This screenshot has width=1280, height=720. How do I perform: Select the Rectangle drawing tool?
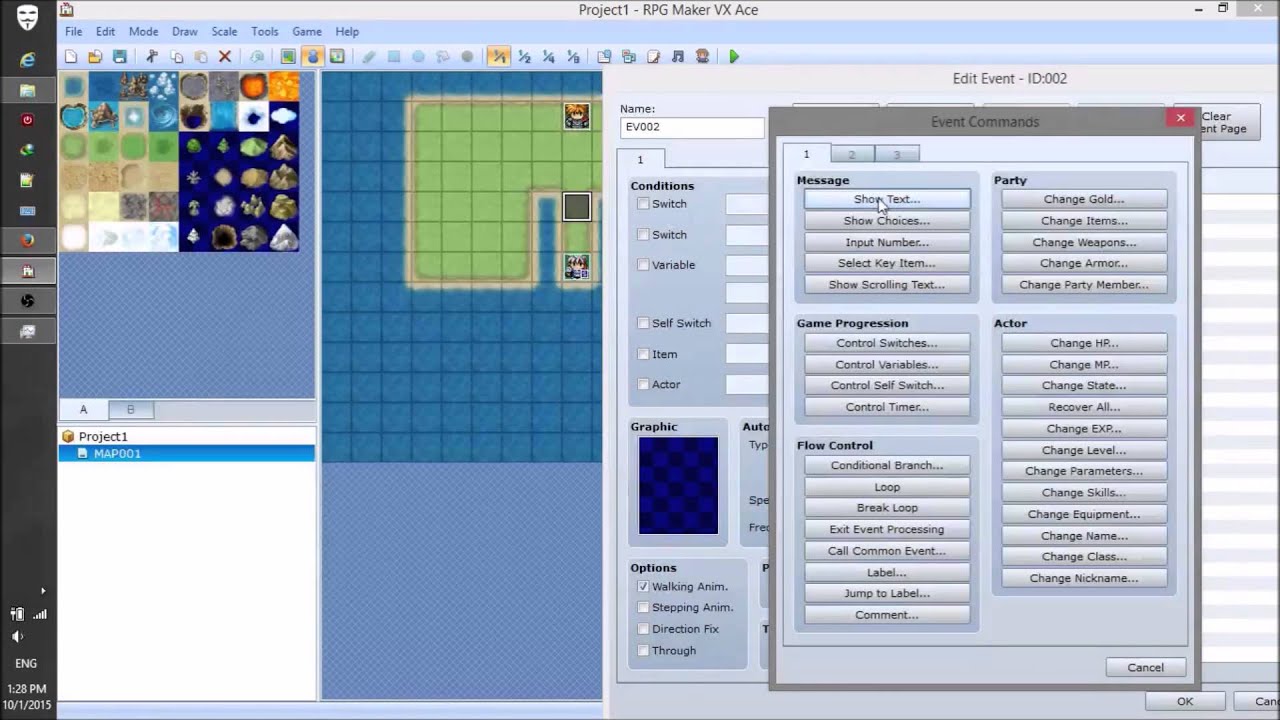[394, 57]
